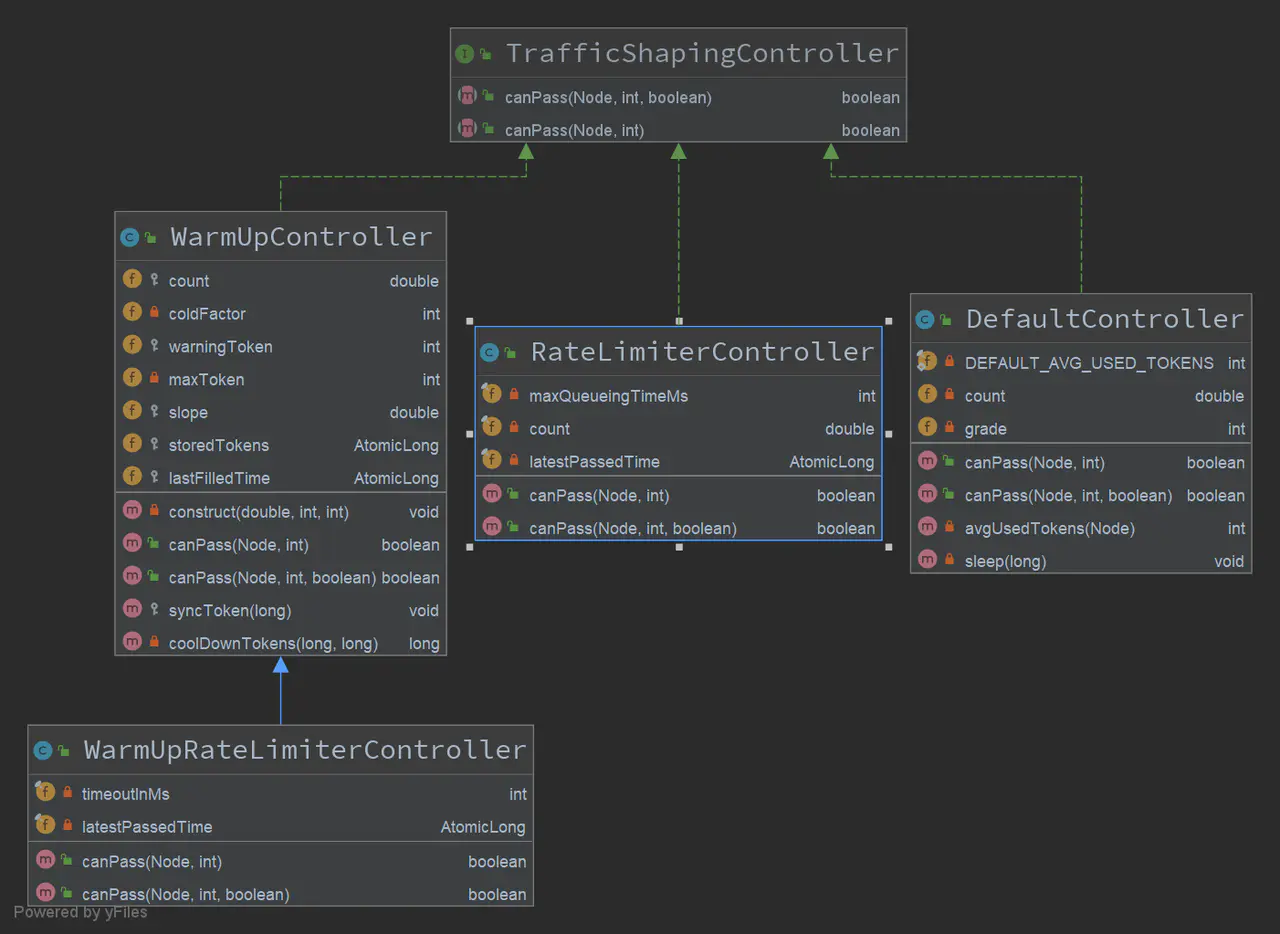
Task: Select the sleep(long) method
Action: (1081, 561)
